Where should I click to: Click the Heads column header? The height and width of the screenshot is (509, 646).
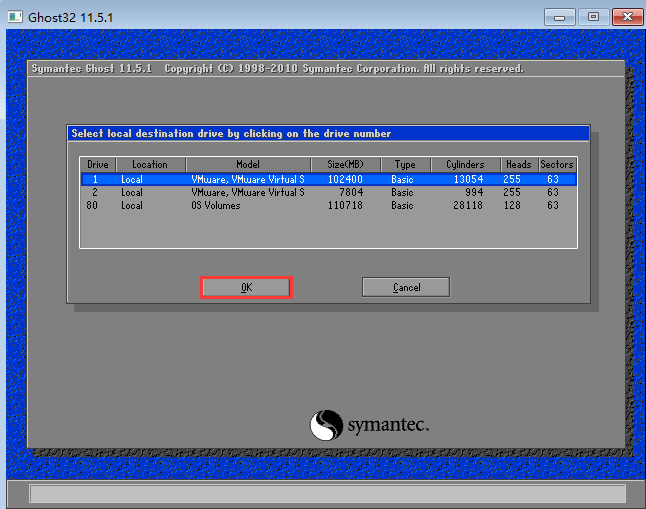coord(518,164)
